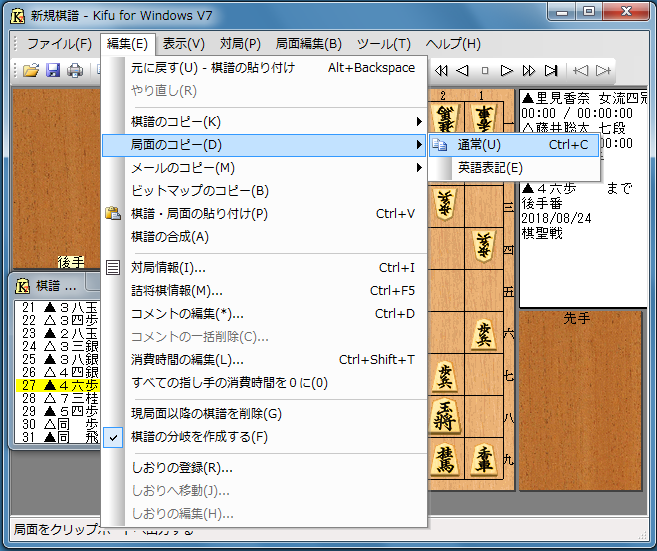This screenshot has height=551, width=657.
Task: Step back one move button
Action: [x=462, y=71]
